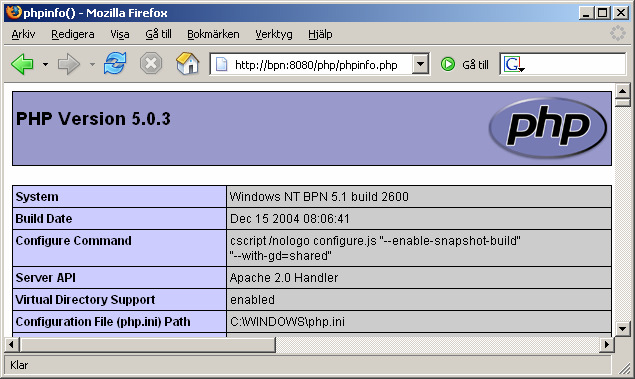Minimize the Firefox window
The height and width of the screenshot is (379, 635).
click(586, 13)
